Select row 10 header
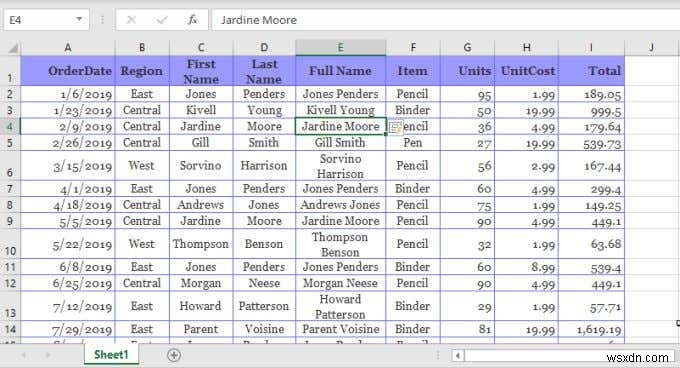Screen dimensions: 680x368 click(10, 244)
